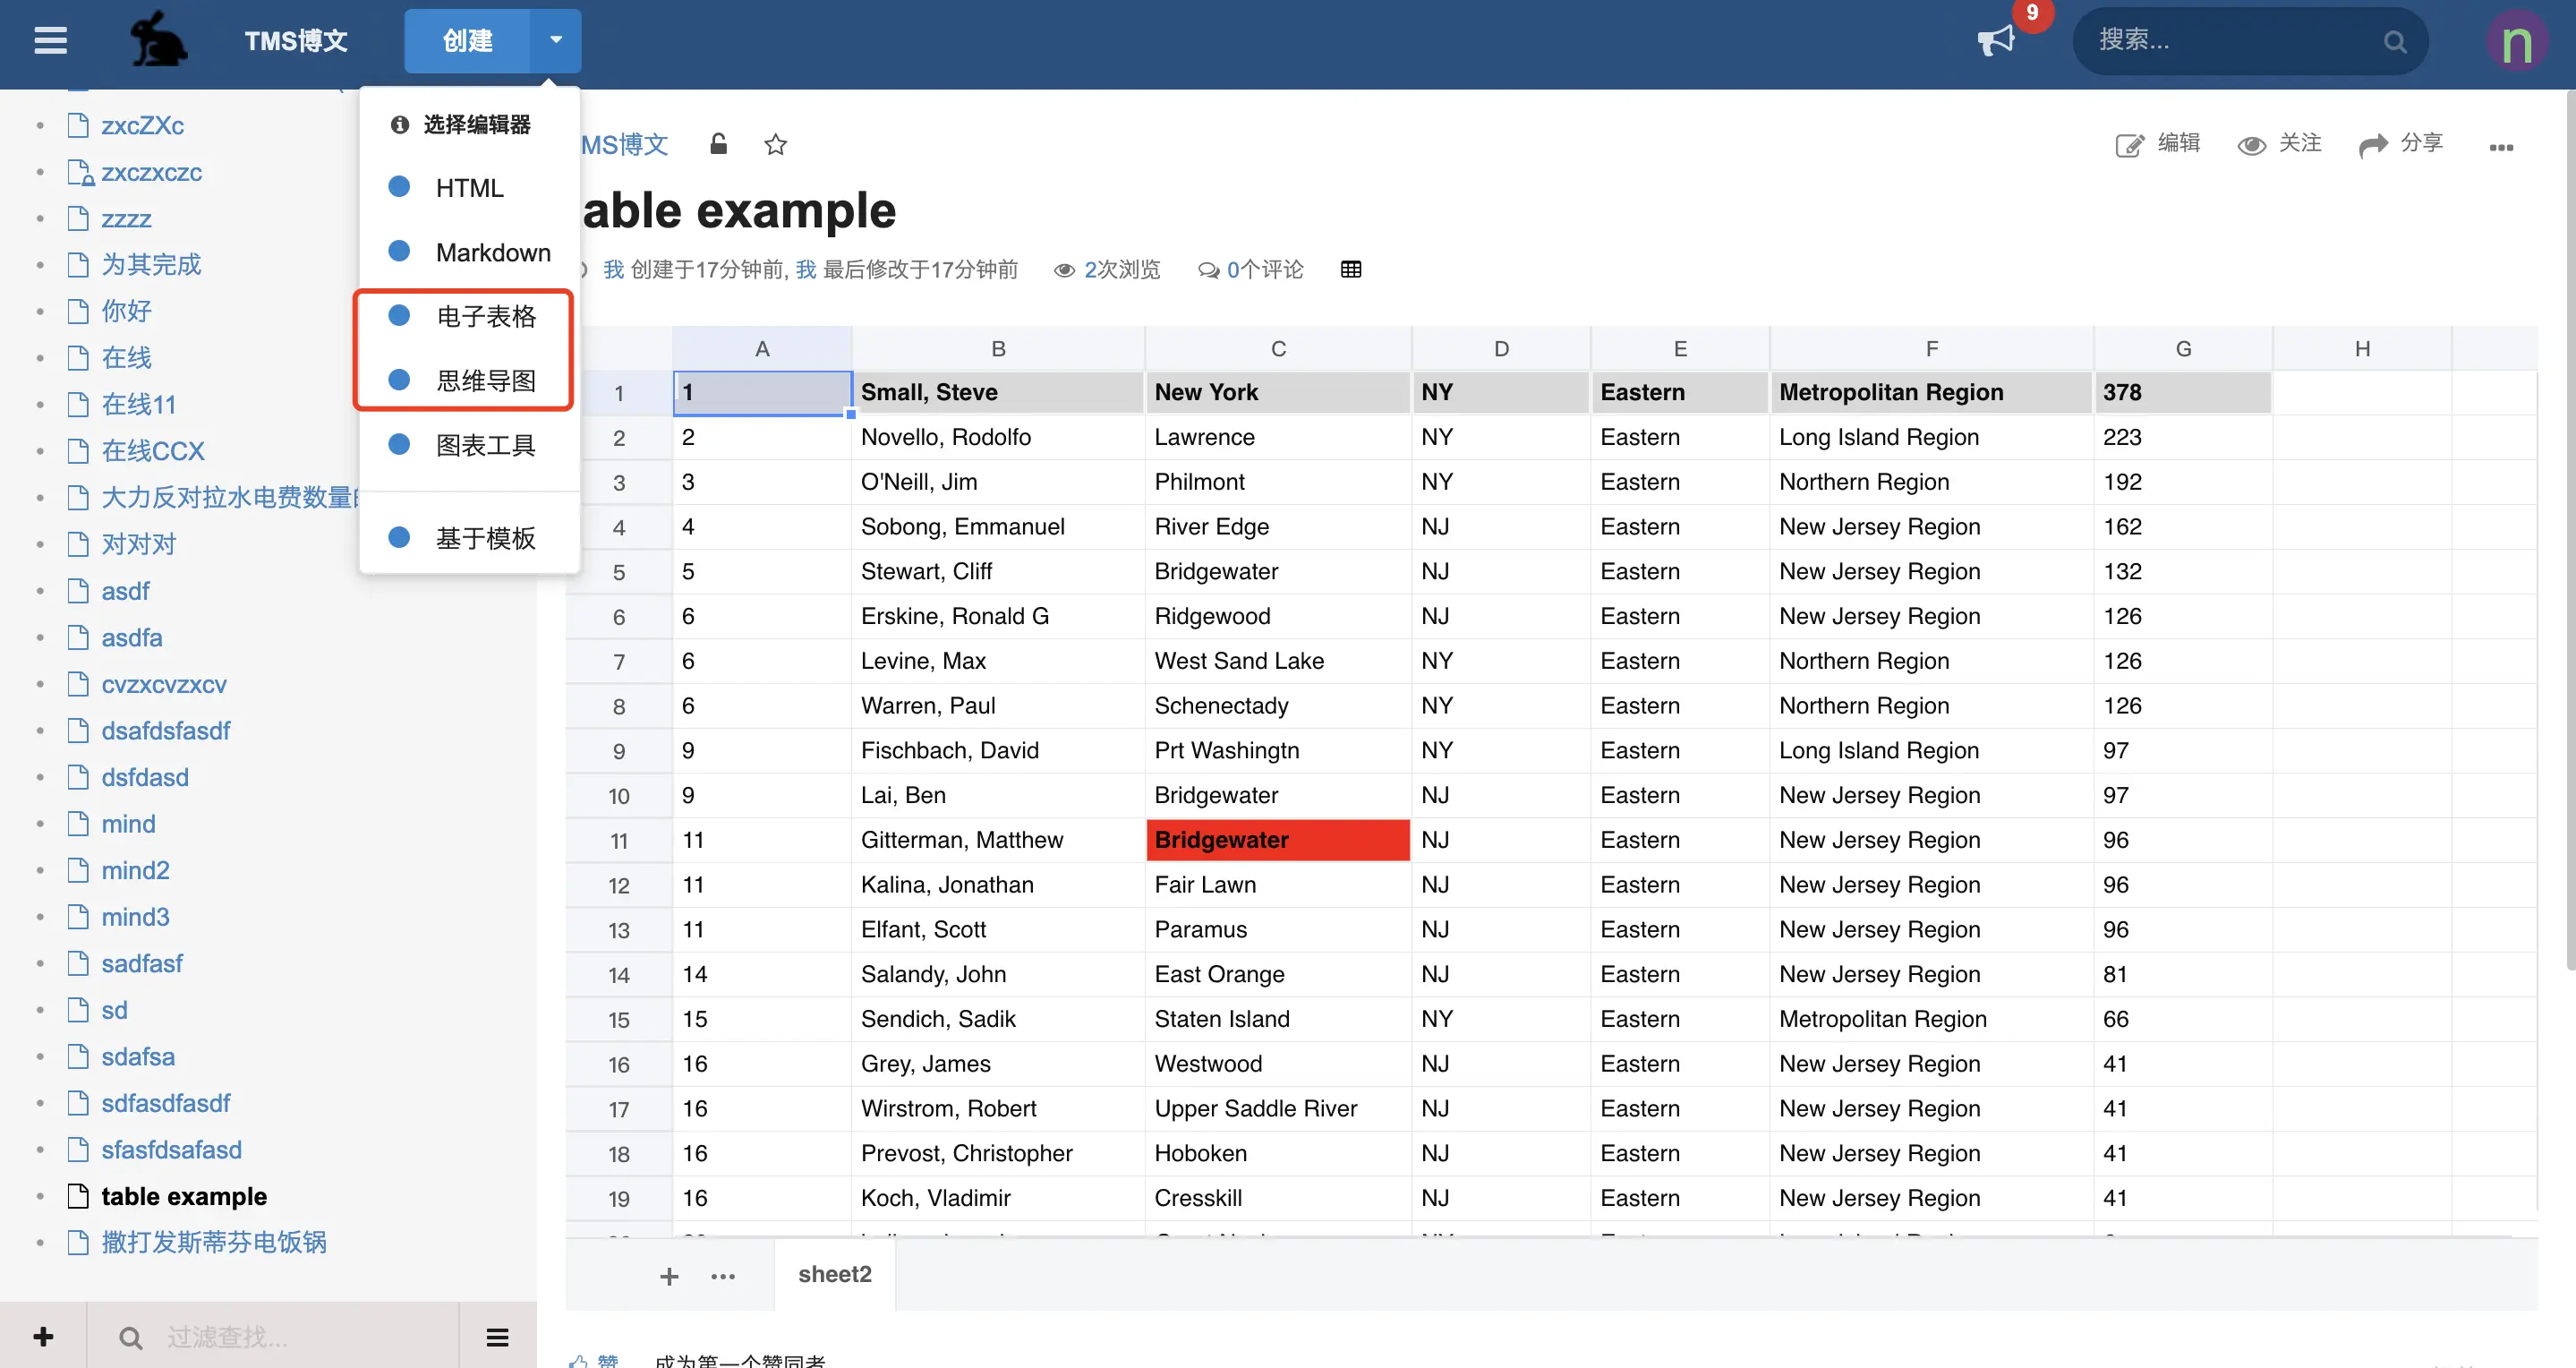Open the 撒打发斯蒂芬电饭锅 page in sidebar
The width and height of the screenshot is (2576, 1368).
(x=214, y=1242)
